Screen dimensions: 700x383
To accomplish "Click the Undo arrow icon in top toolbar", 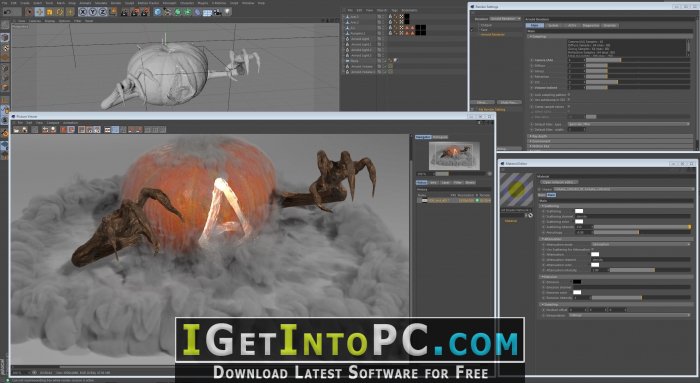I will point(7,12).
